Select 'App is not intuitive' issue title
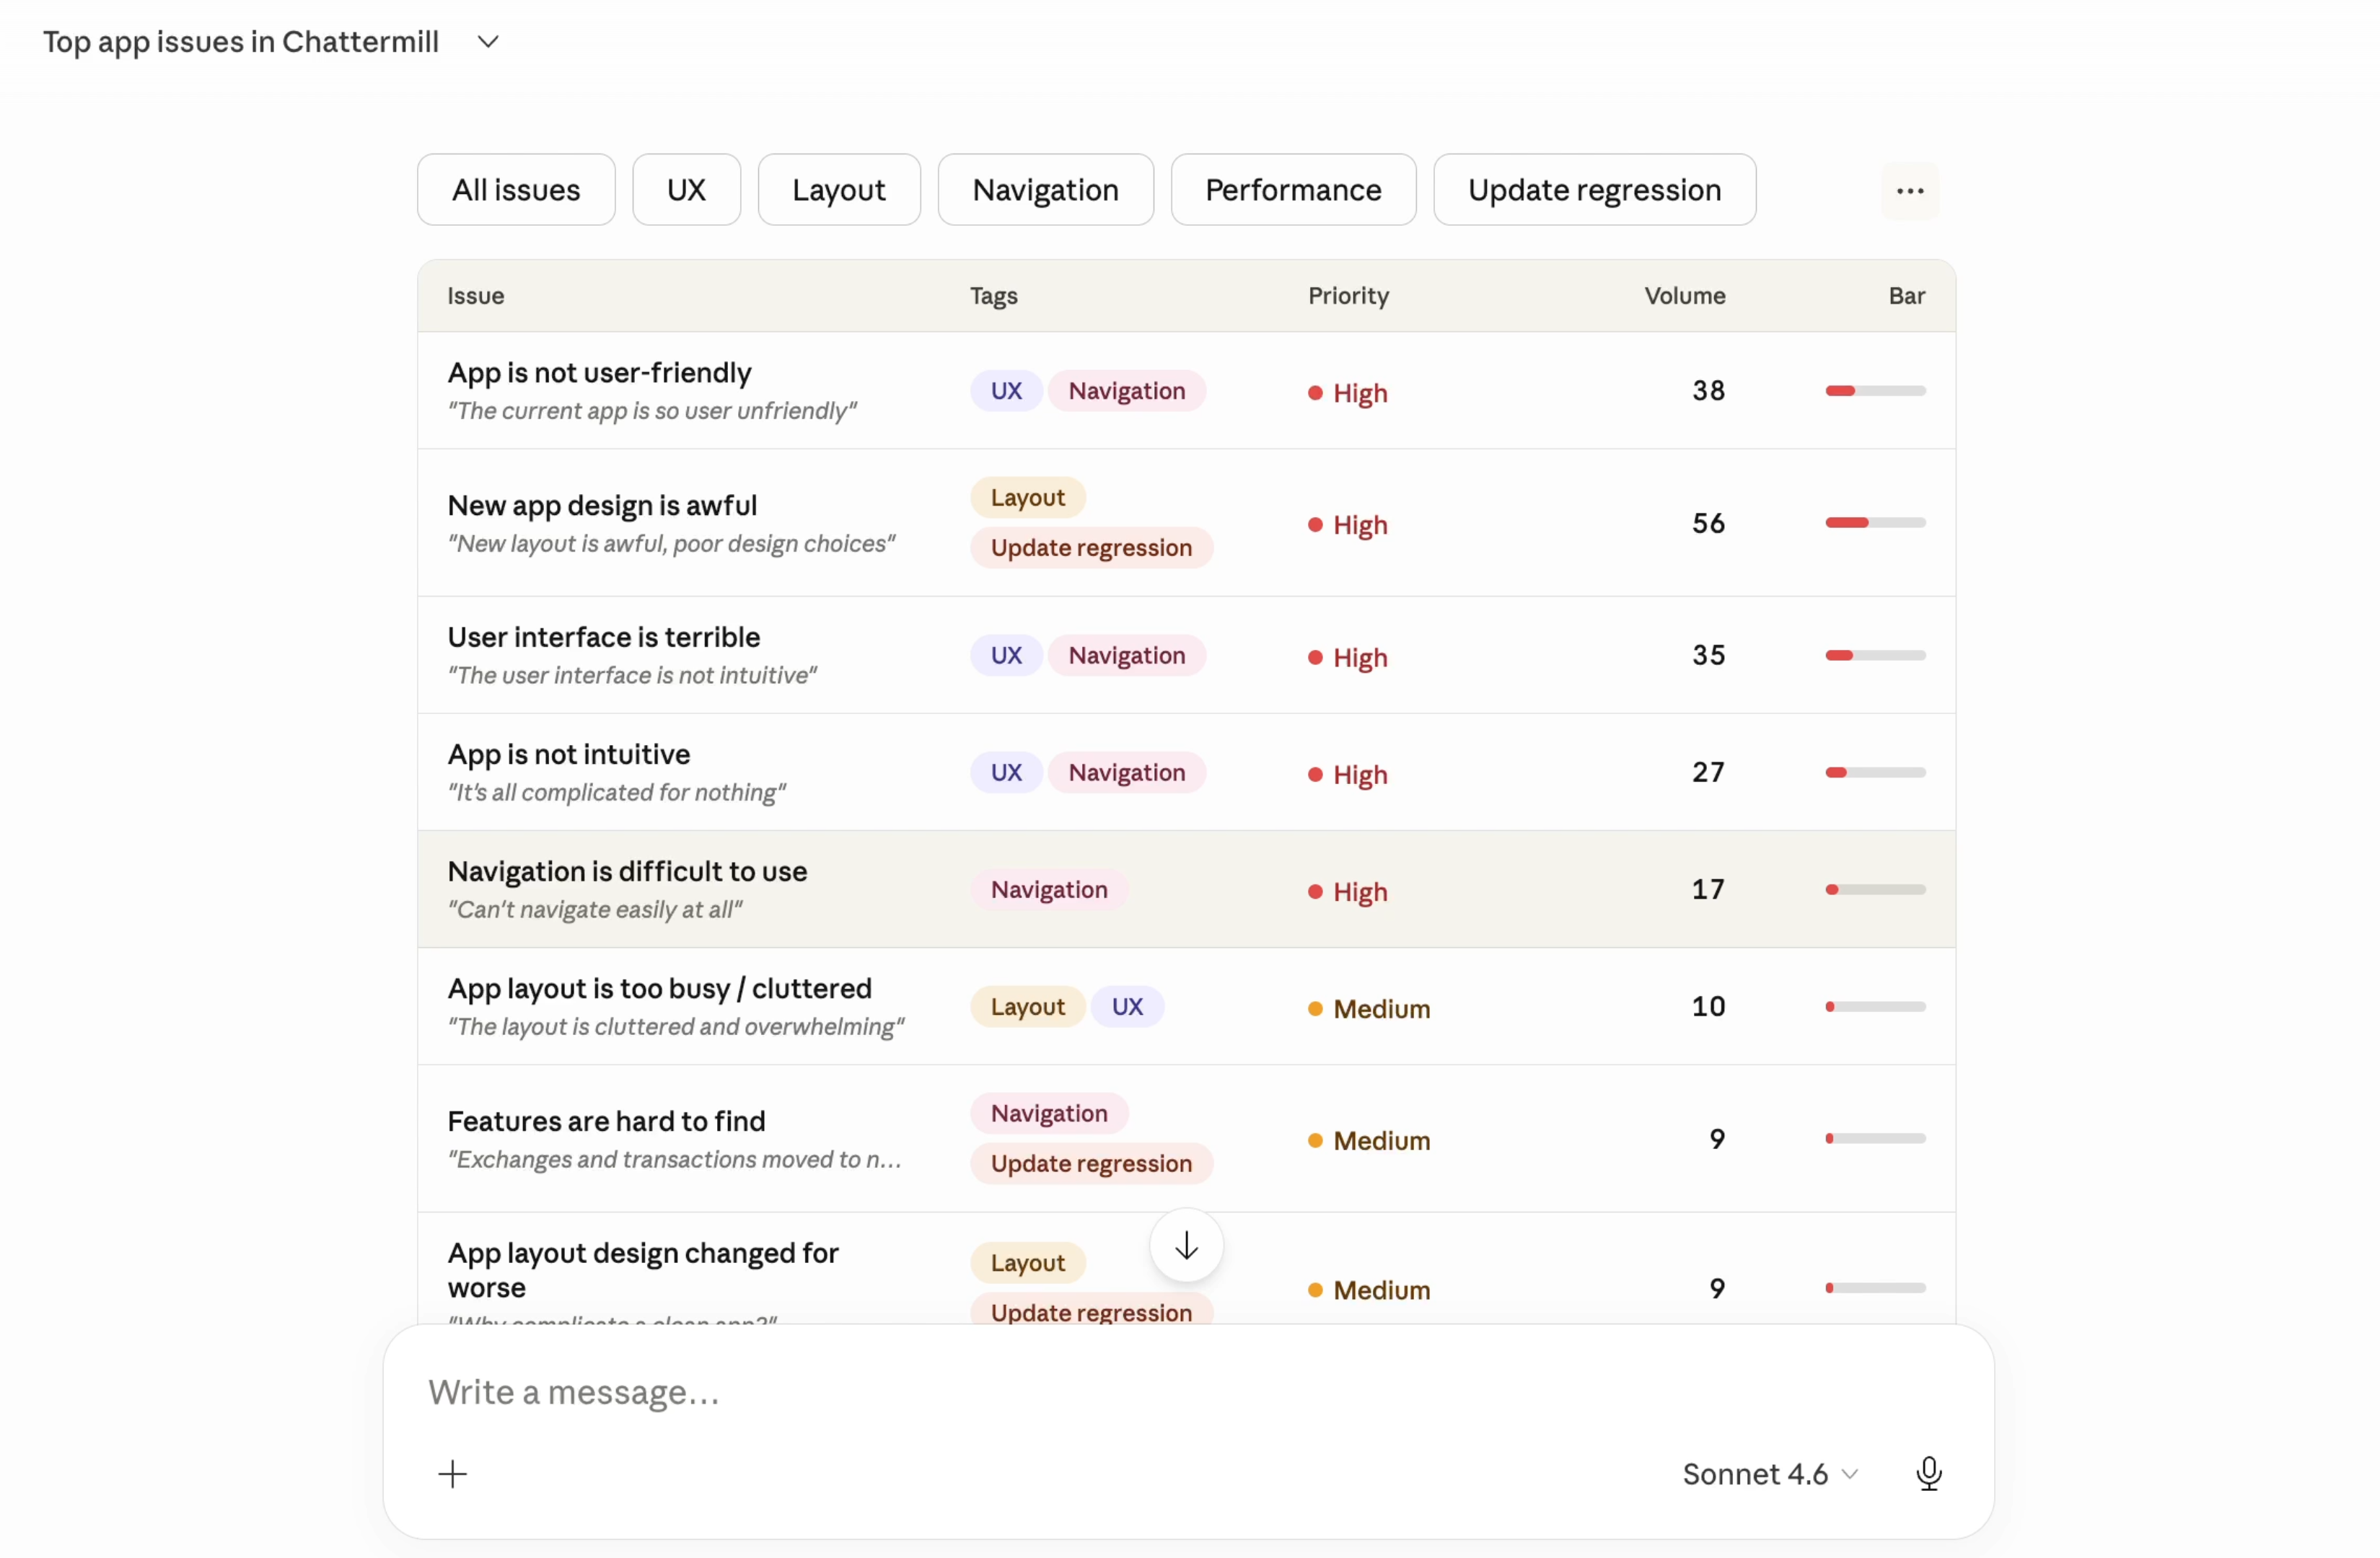This screenshot has height=1558, width=2380. click(x=569, y=754)
